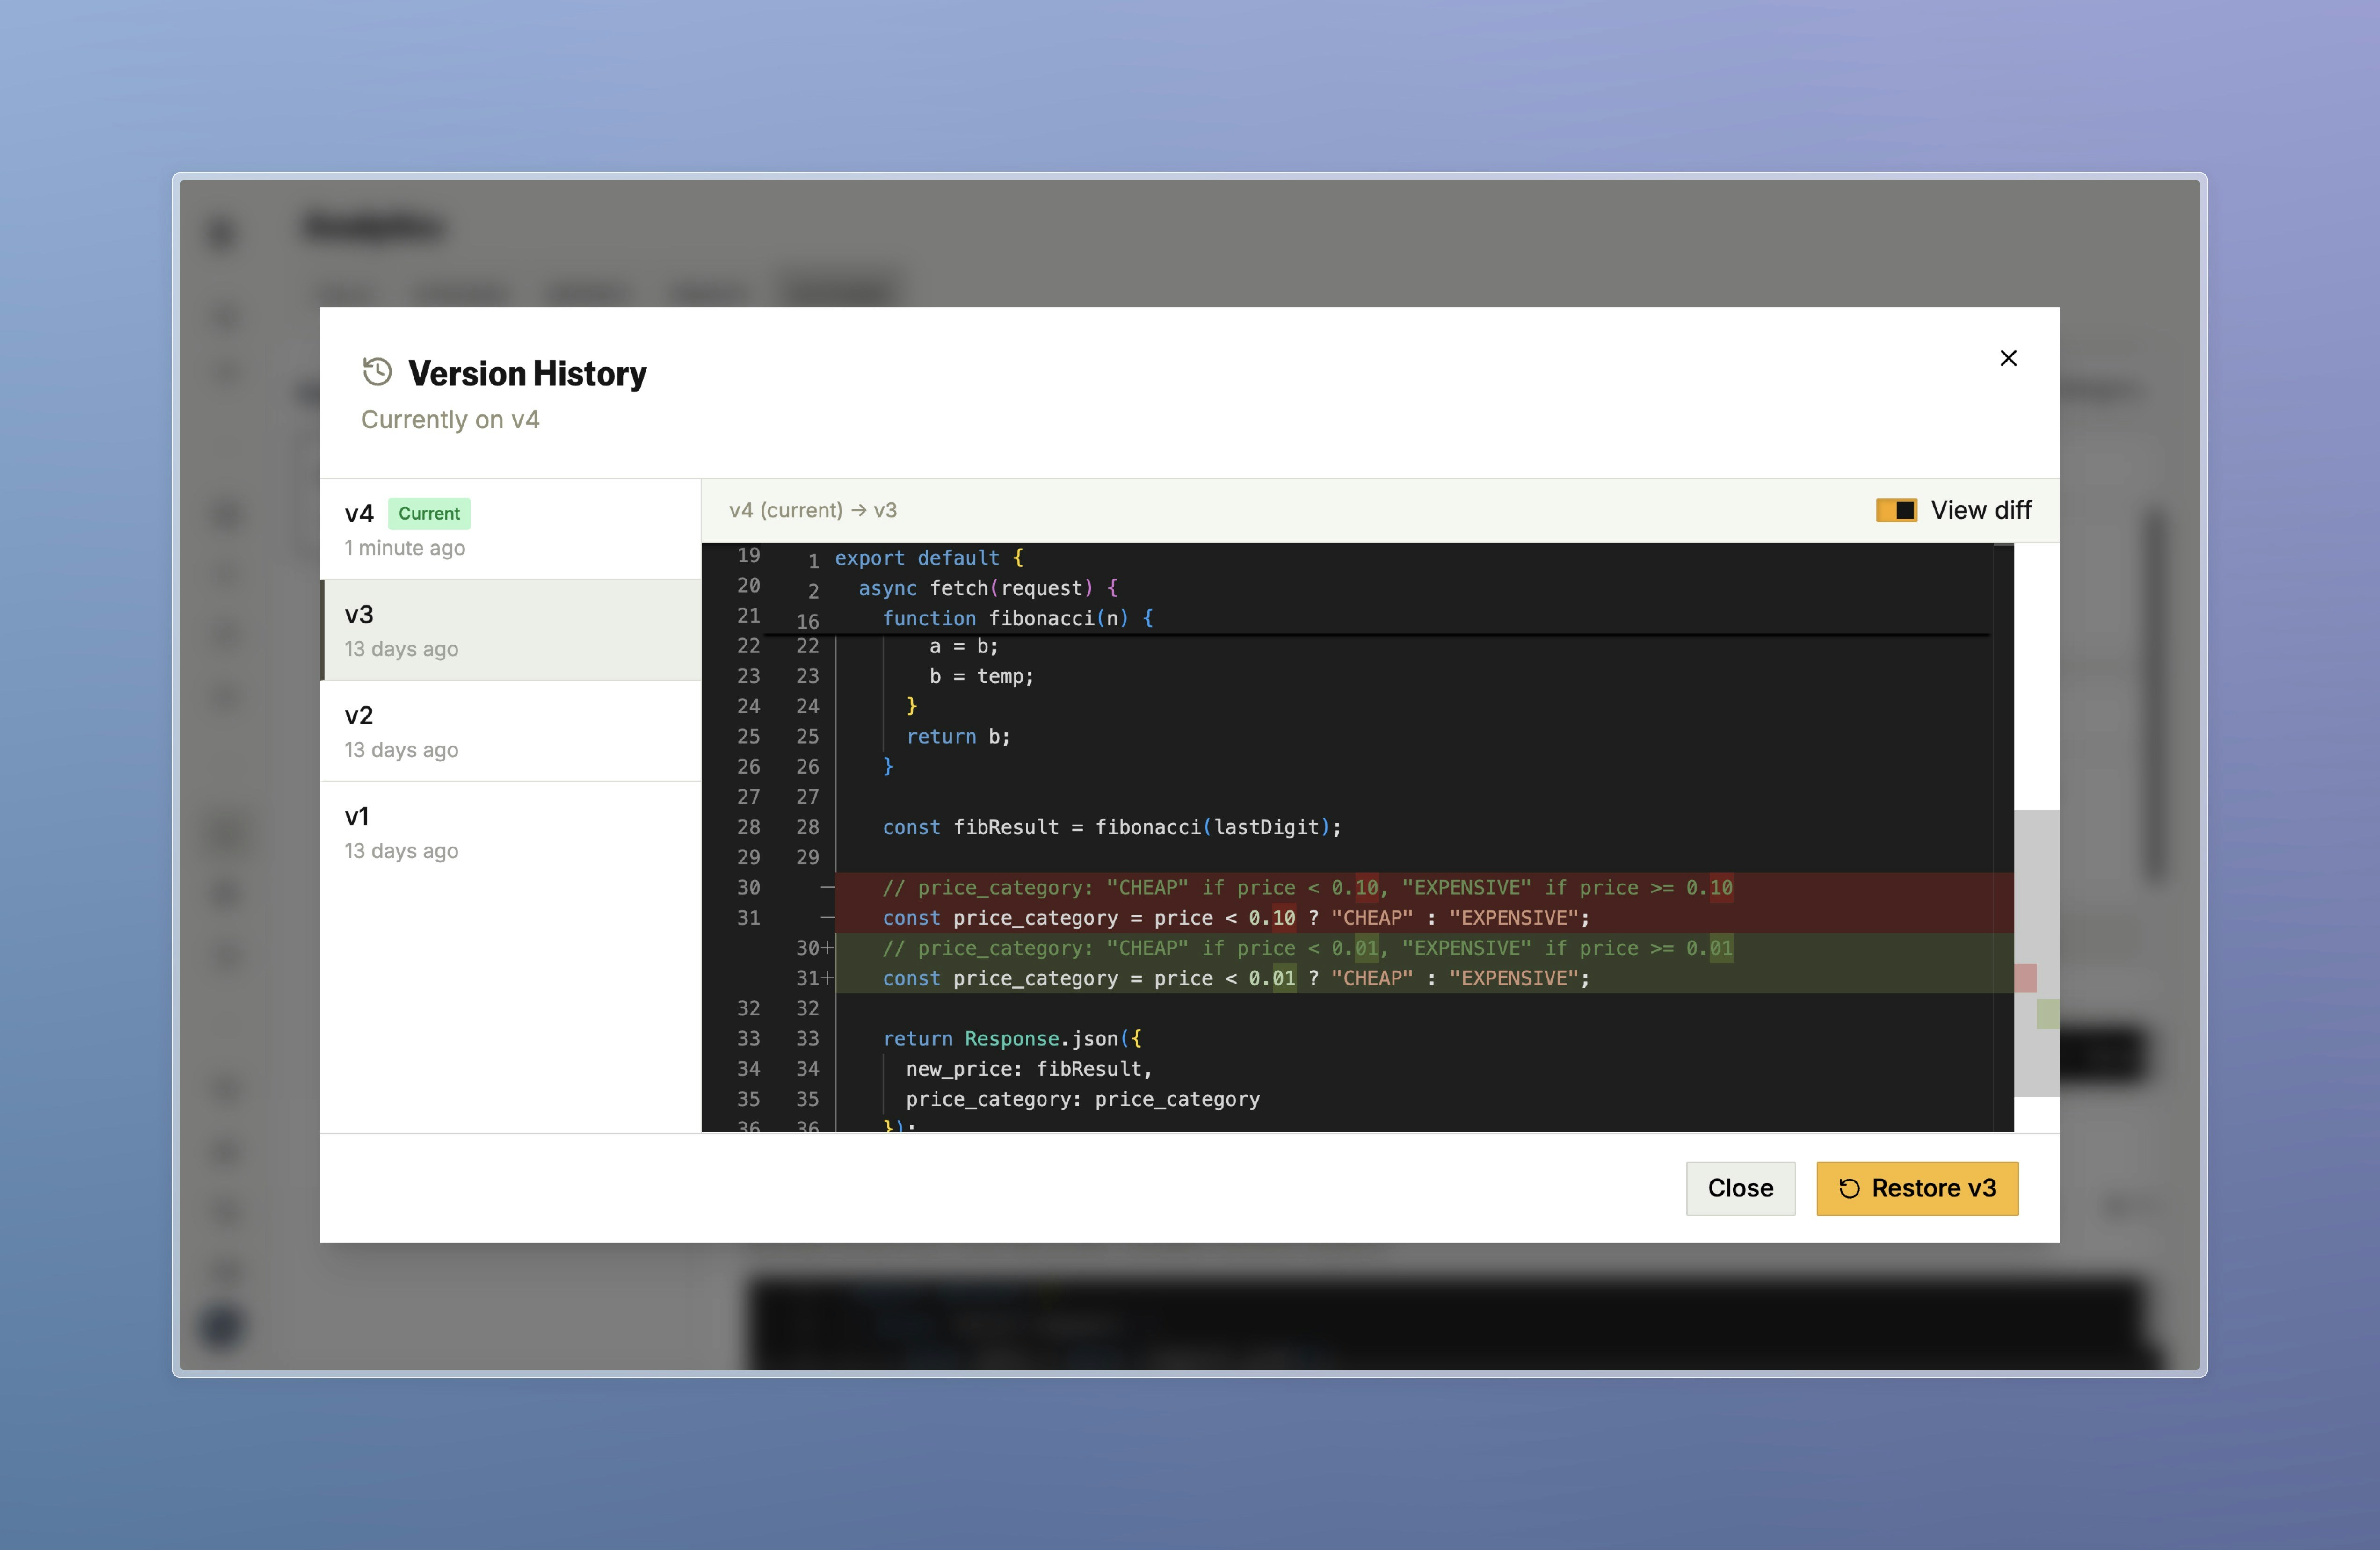Click the plus marker on added line 31
The height and width of the screenshot is (1550, 2380).
[x=828, y=978]
